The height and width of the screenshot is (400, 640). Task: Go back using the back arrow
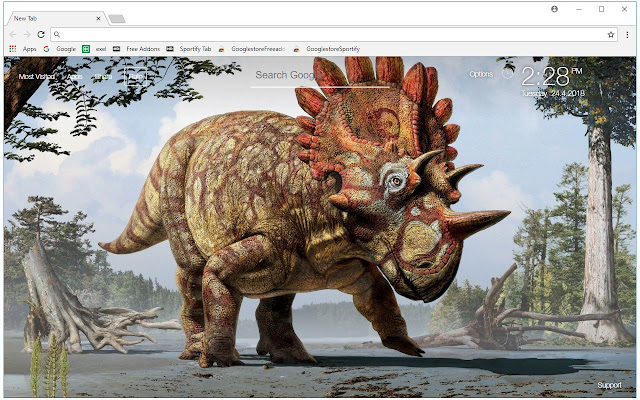pyautogui.click(x=13, y=35)
